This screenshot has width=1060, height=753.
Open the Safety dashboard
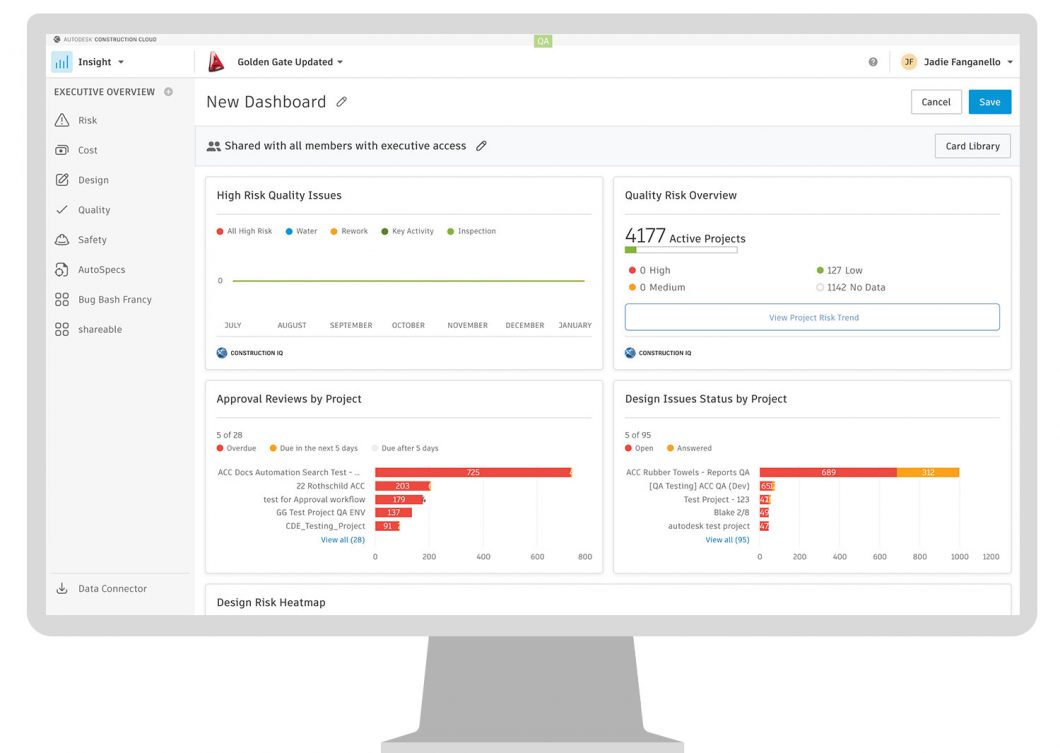[x=92, y=239]
